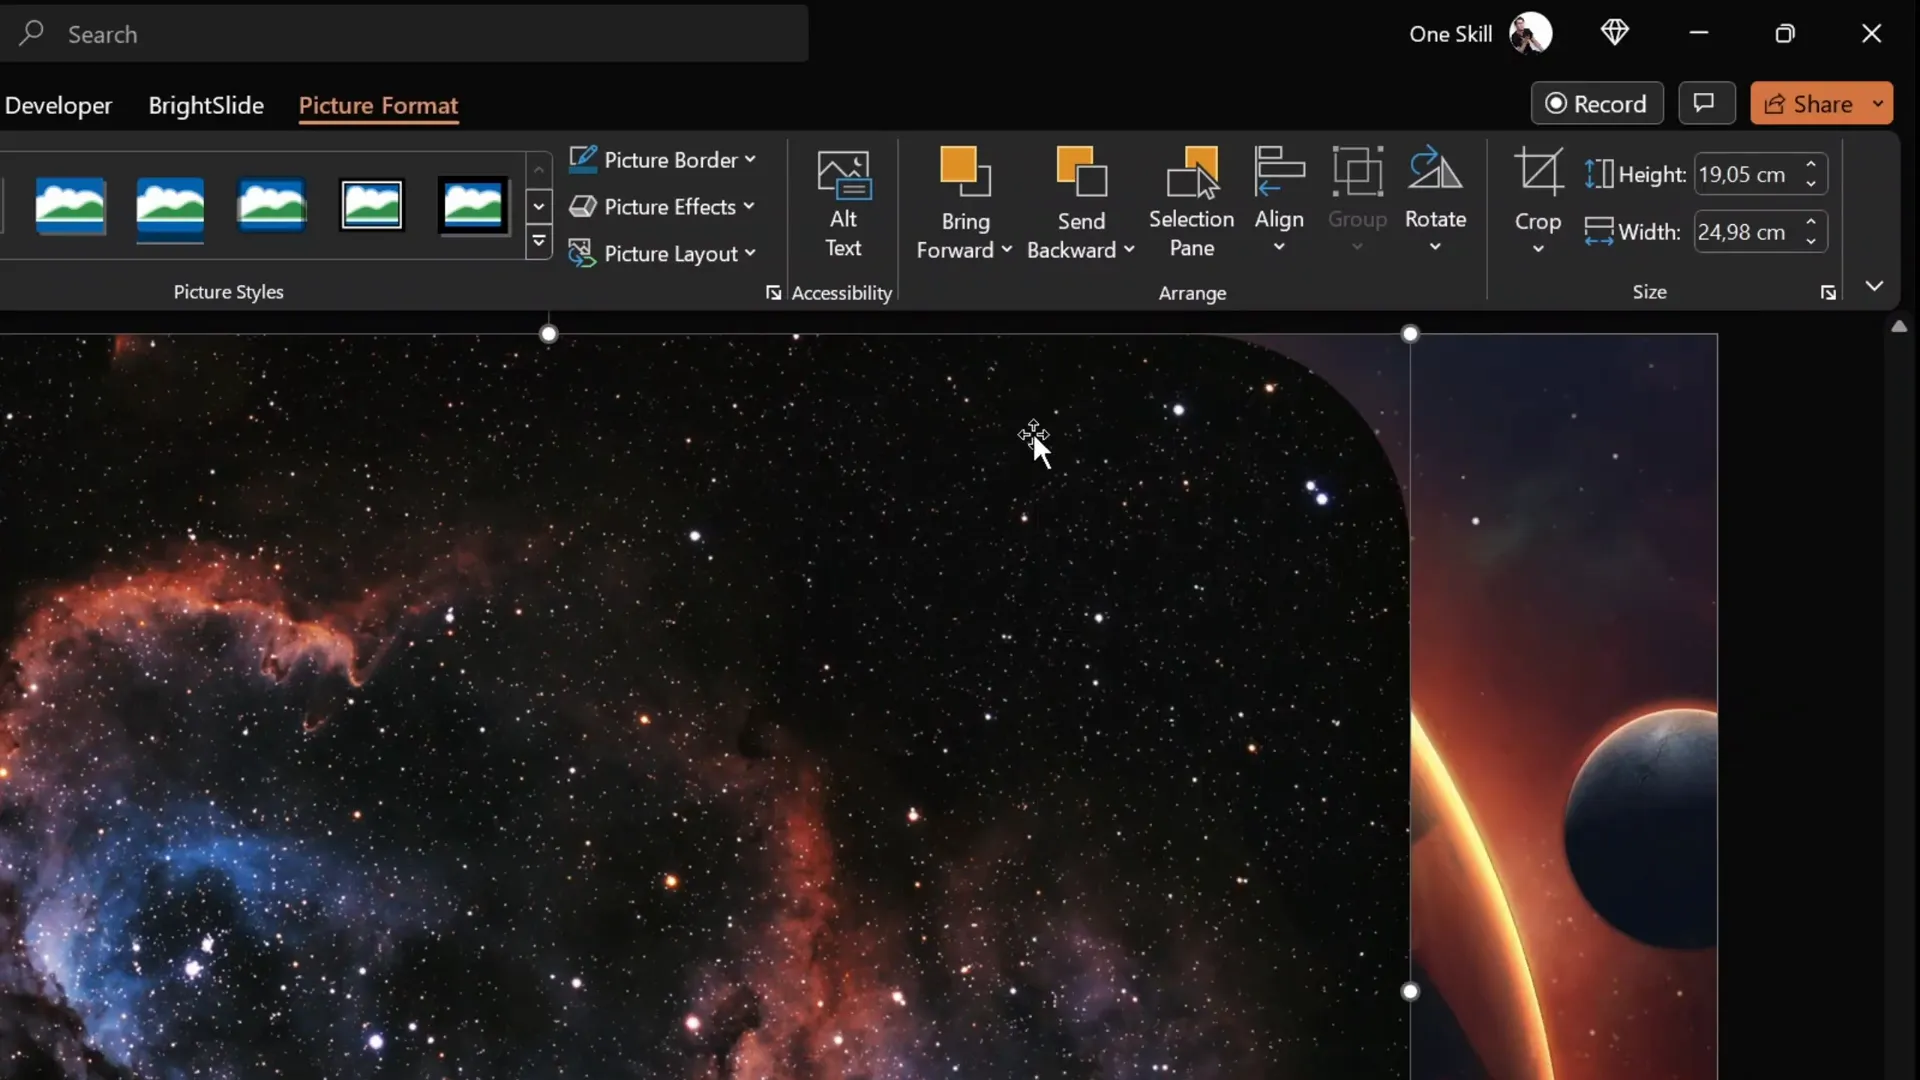This screenshot has height=1080, width=1920.
Task: Decrease the picture Width with the down arrow
Action: pos(1811,242)
